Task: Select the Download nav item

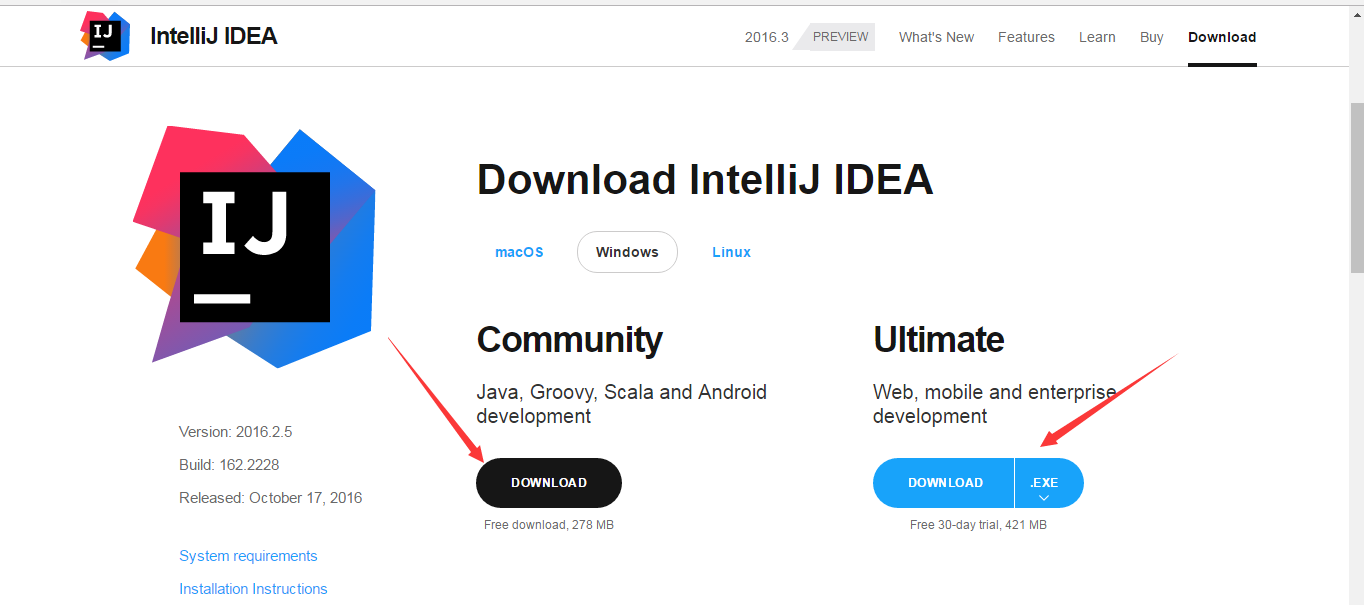Action: point(1222,37)
